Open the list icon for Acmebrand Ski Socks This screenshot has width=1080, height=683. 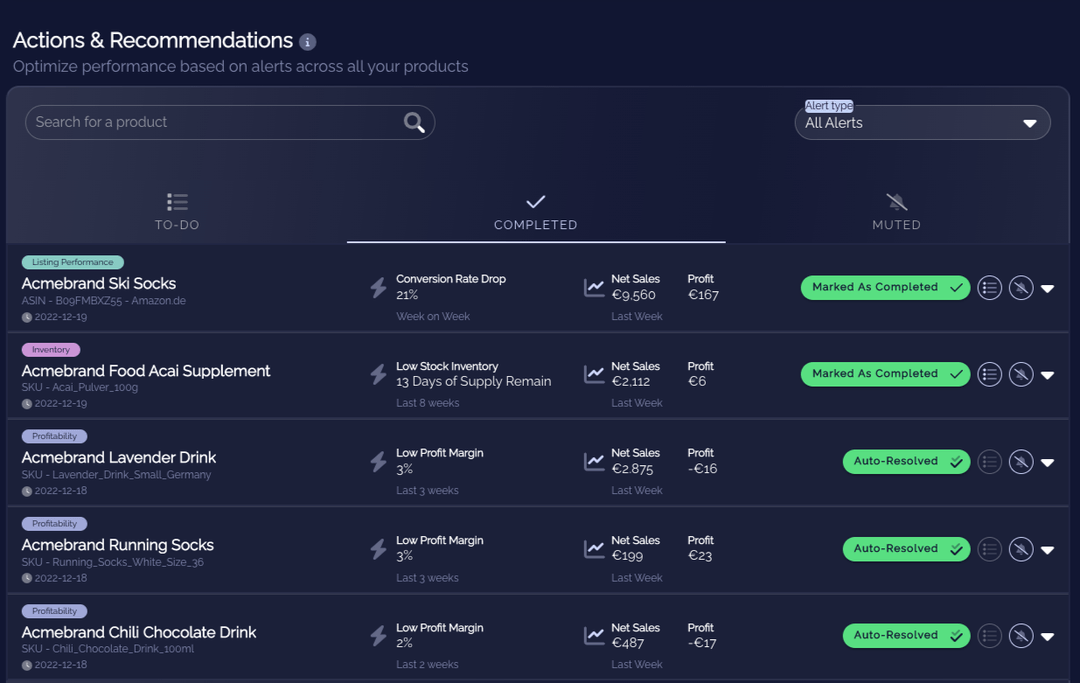pyautogui.click(x=989, y=288)
